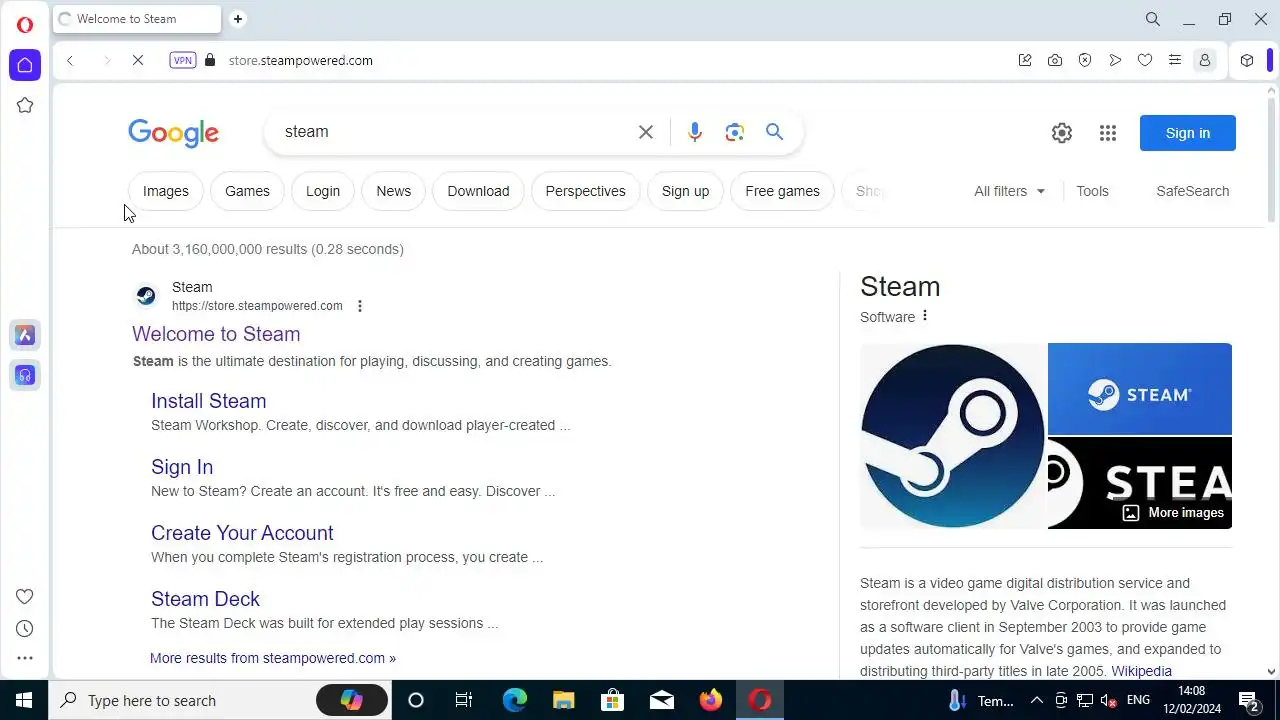1280x720 pixels.
Task: Open the ad blocker shield icon
Action: [x=1085, y=60]
